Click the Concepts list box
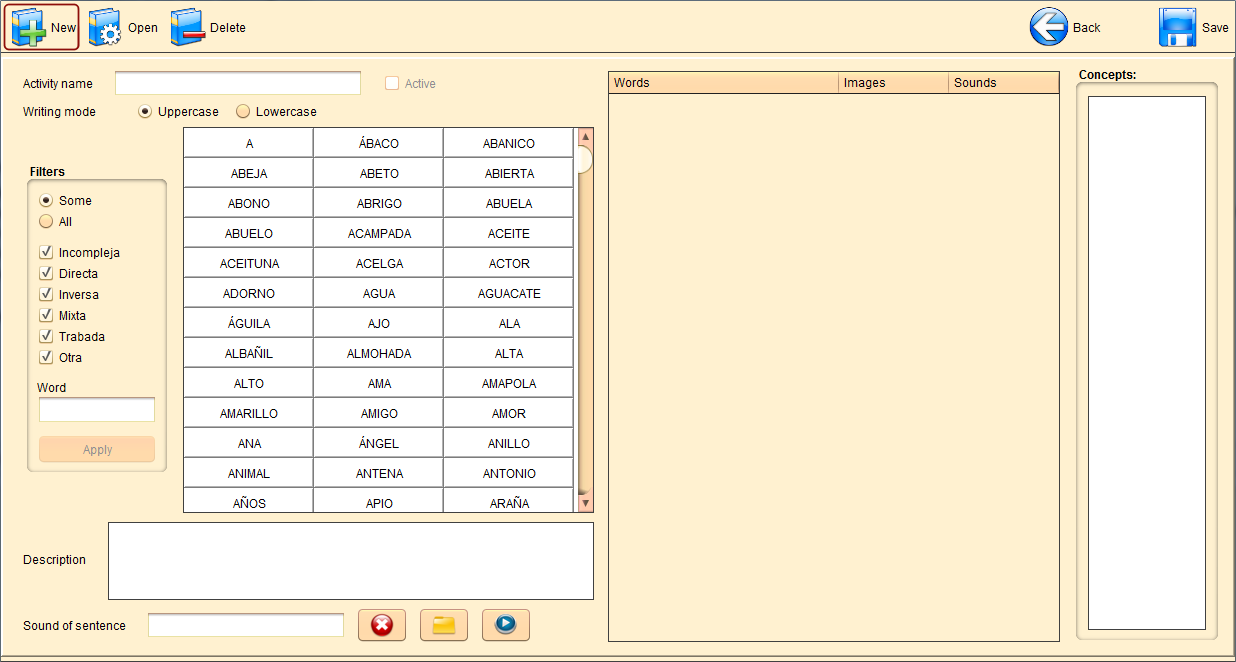This screenshot has height=662, width=1236. click(x=1147, y=363)
